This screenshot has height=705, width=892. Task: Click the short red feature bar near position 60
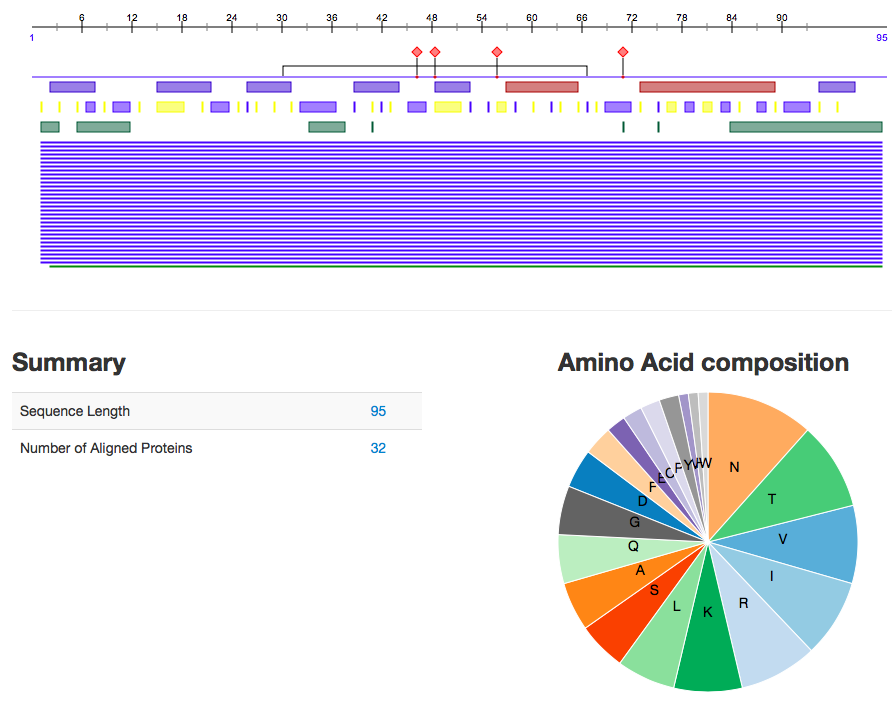coord(542,87)
